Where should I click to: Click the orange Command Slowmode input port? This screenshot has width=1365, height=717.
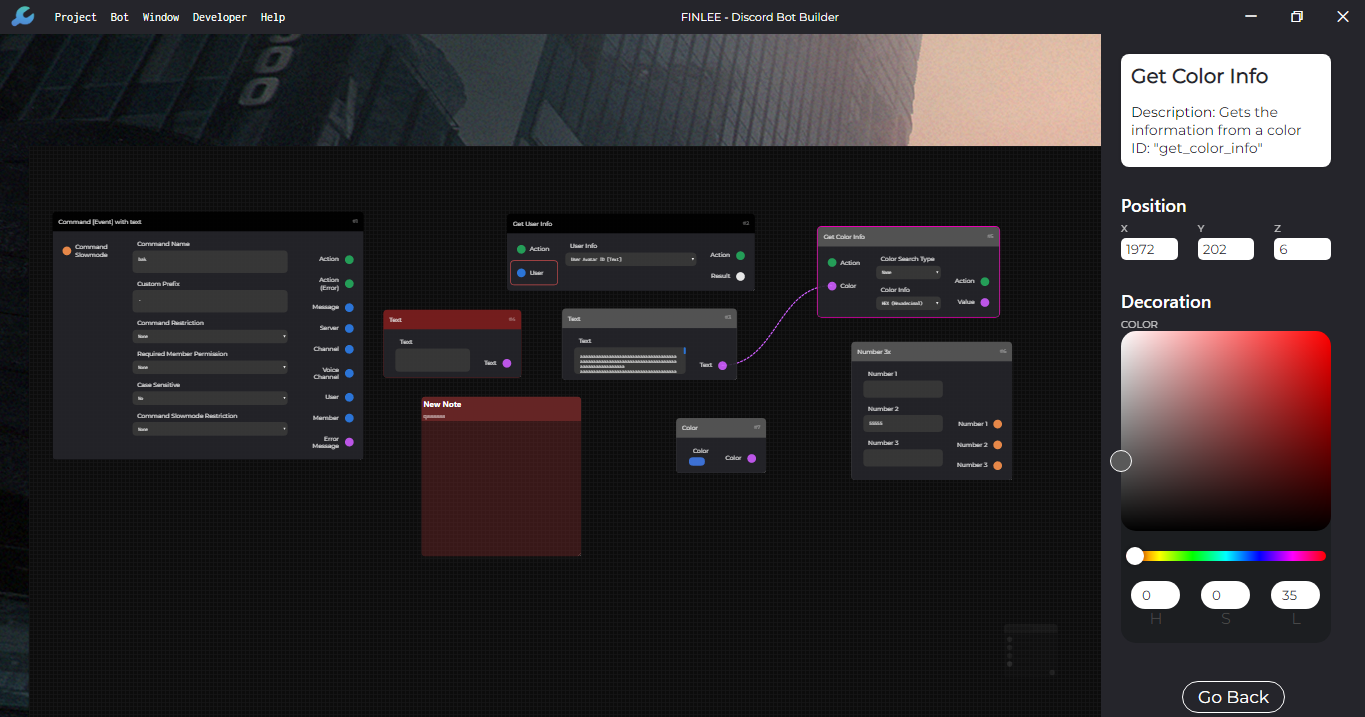click(67, 251)
